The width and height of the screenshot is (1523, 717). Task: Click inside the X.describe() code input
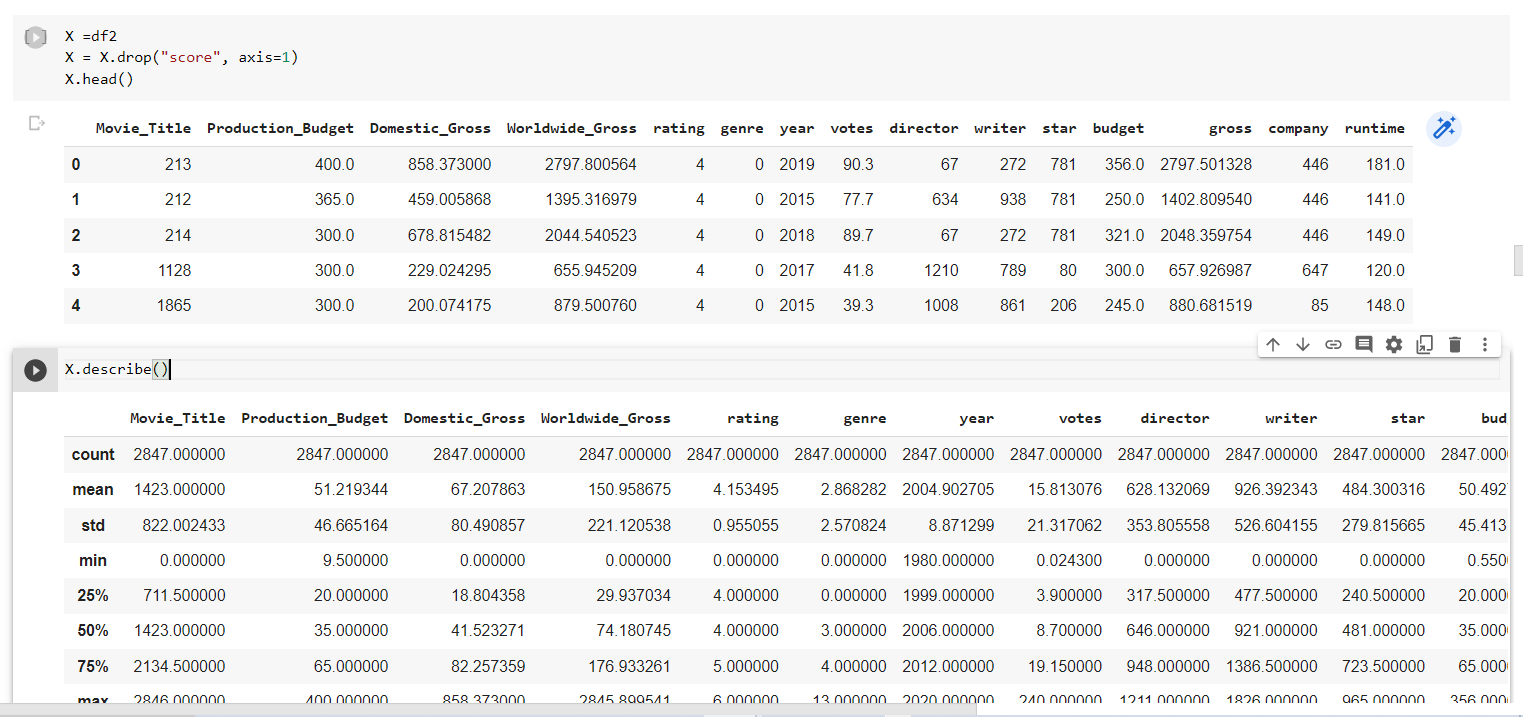(x=780, y=370)
